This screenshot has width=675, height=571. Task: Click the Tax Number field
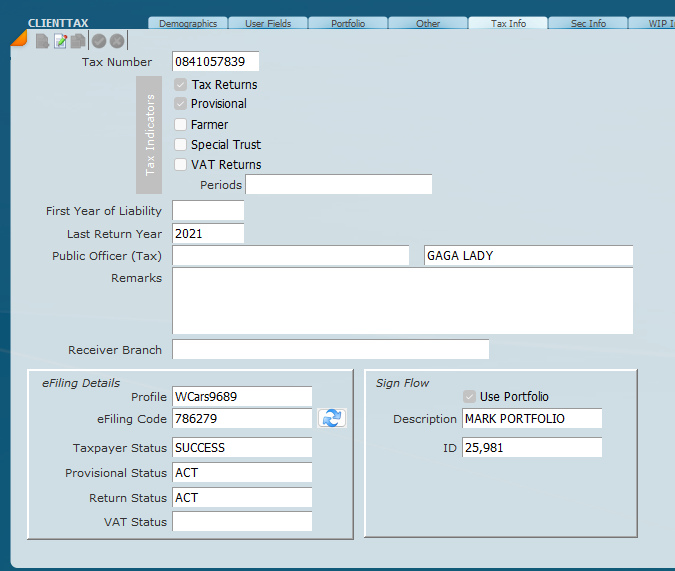pyautogui.click(x=215, y=62)
